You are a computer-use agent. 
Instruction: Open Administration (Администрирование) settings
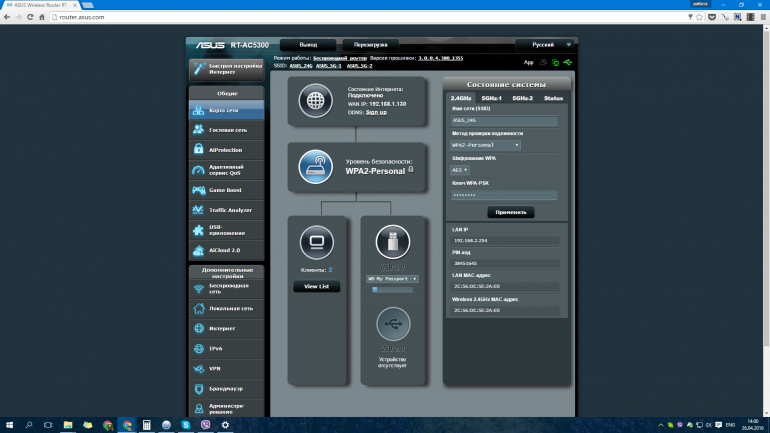pyautogui.click(x=226, y=408)
